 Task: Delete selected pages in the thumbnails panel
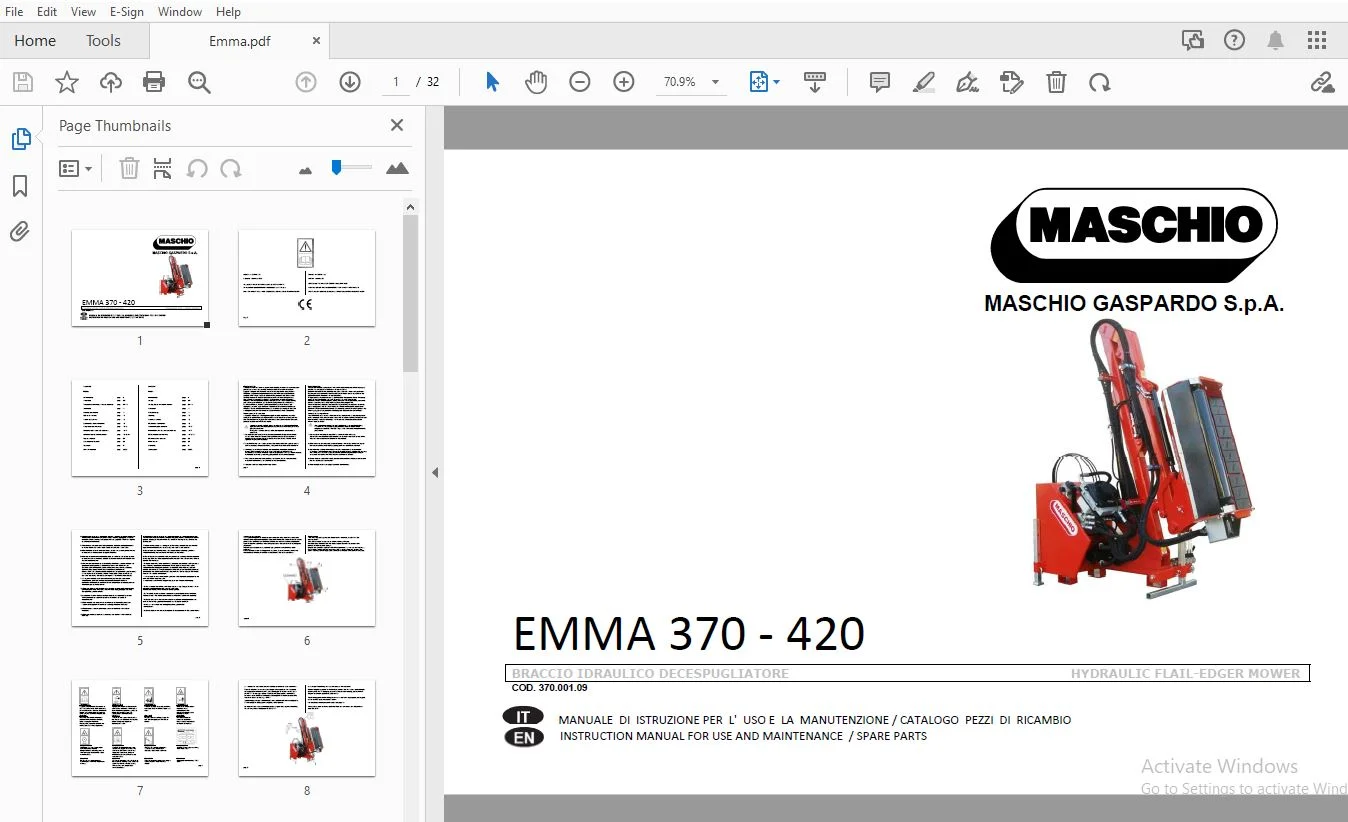[x=129, y=169]
